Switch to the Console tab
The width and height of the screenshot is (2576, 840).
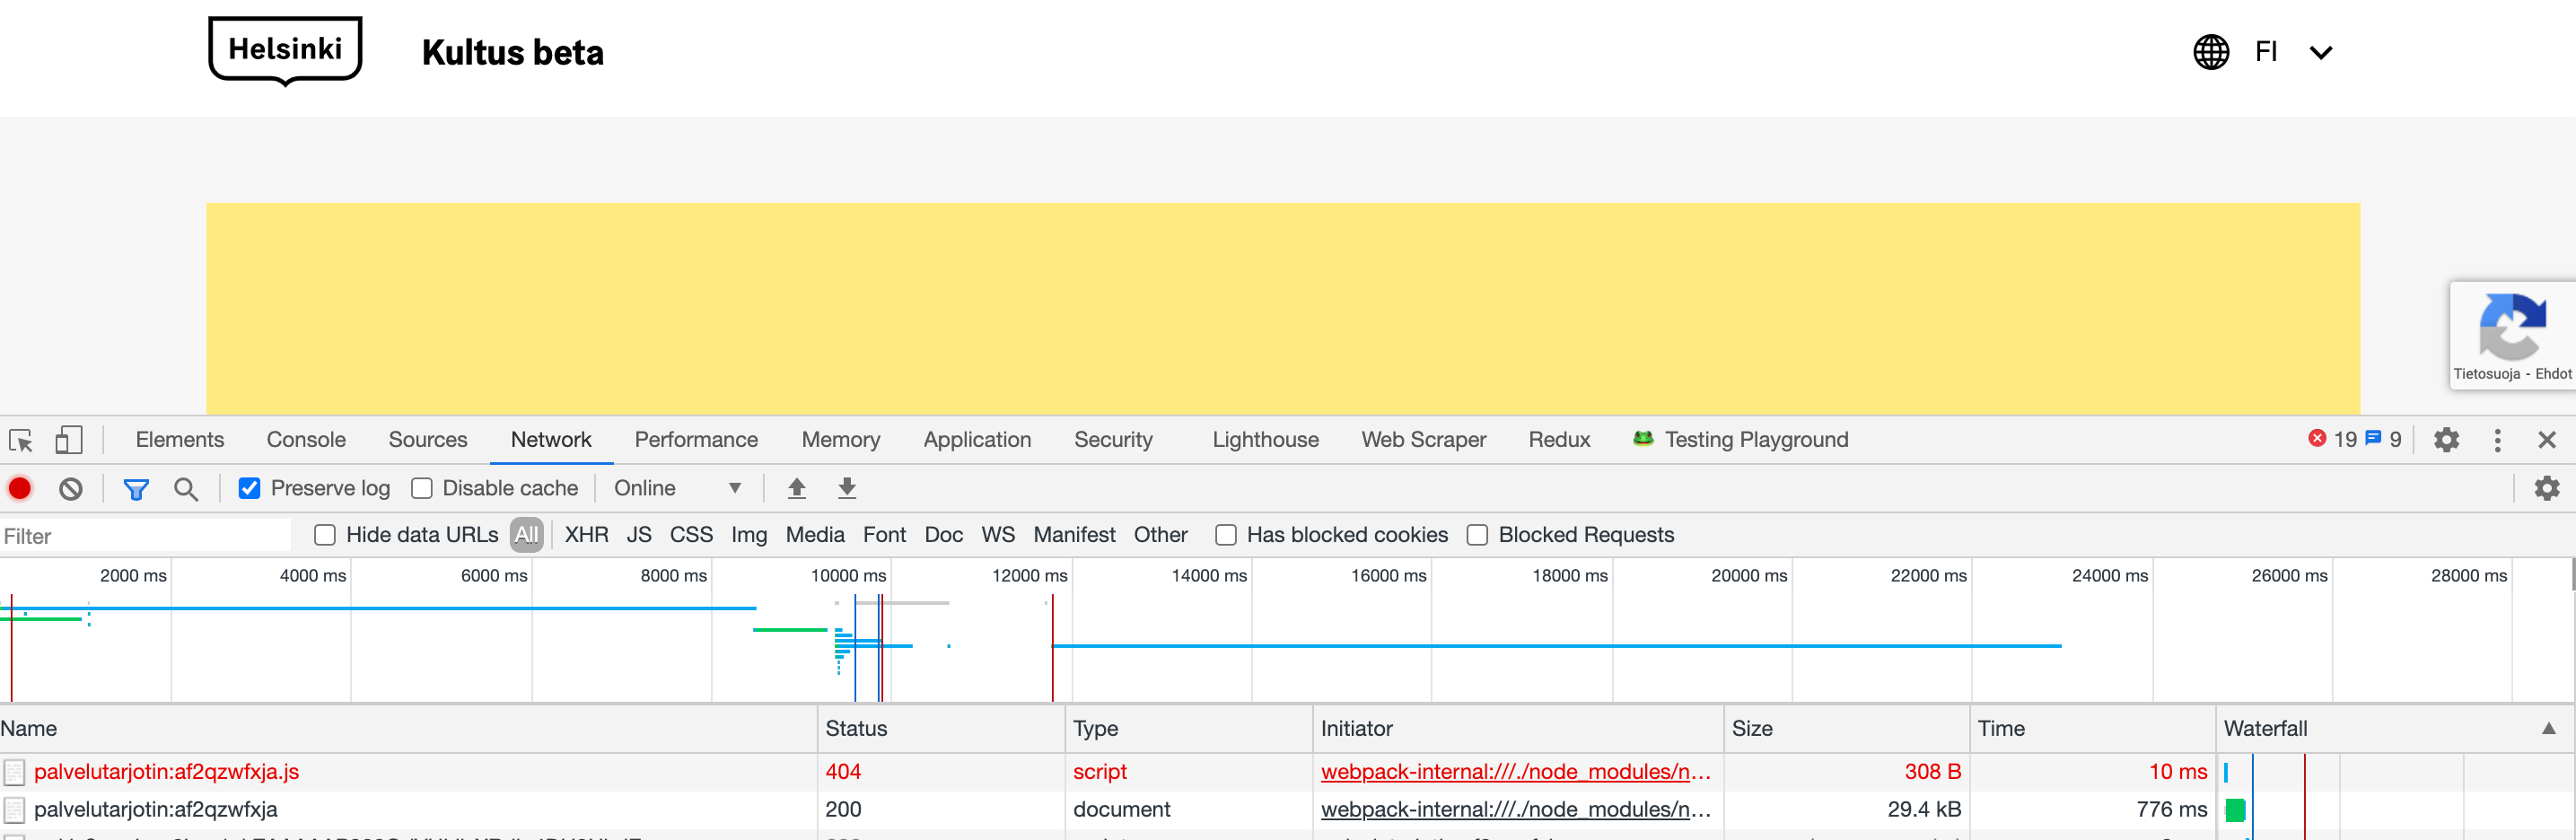[x=306, y=440]
